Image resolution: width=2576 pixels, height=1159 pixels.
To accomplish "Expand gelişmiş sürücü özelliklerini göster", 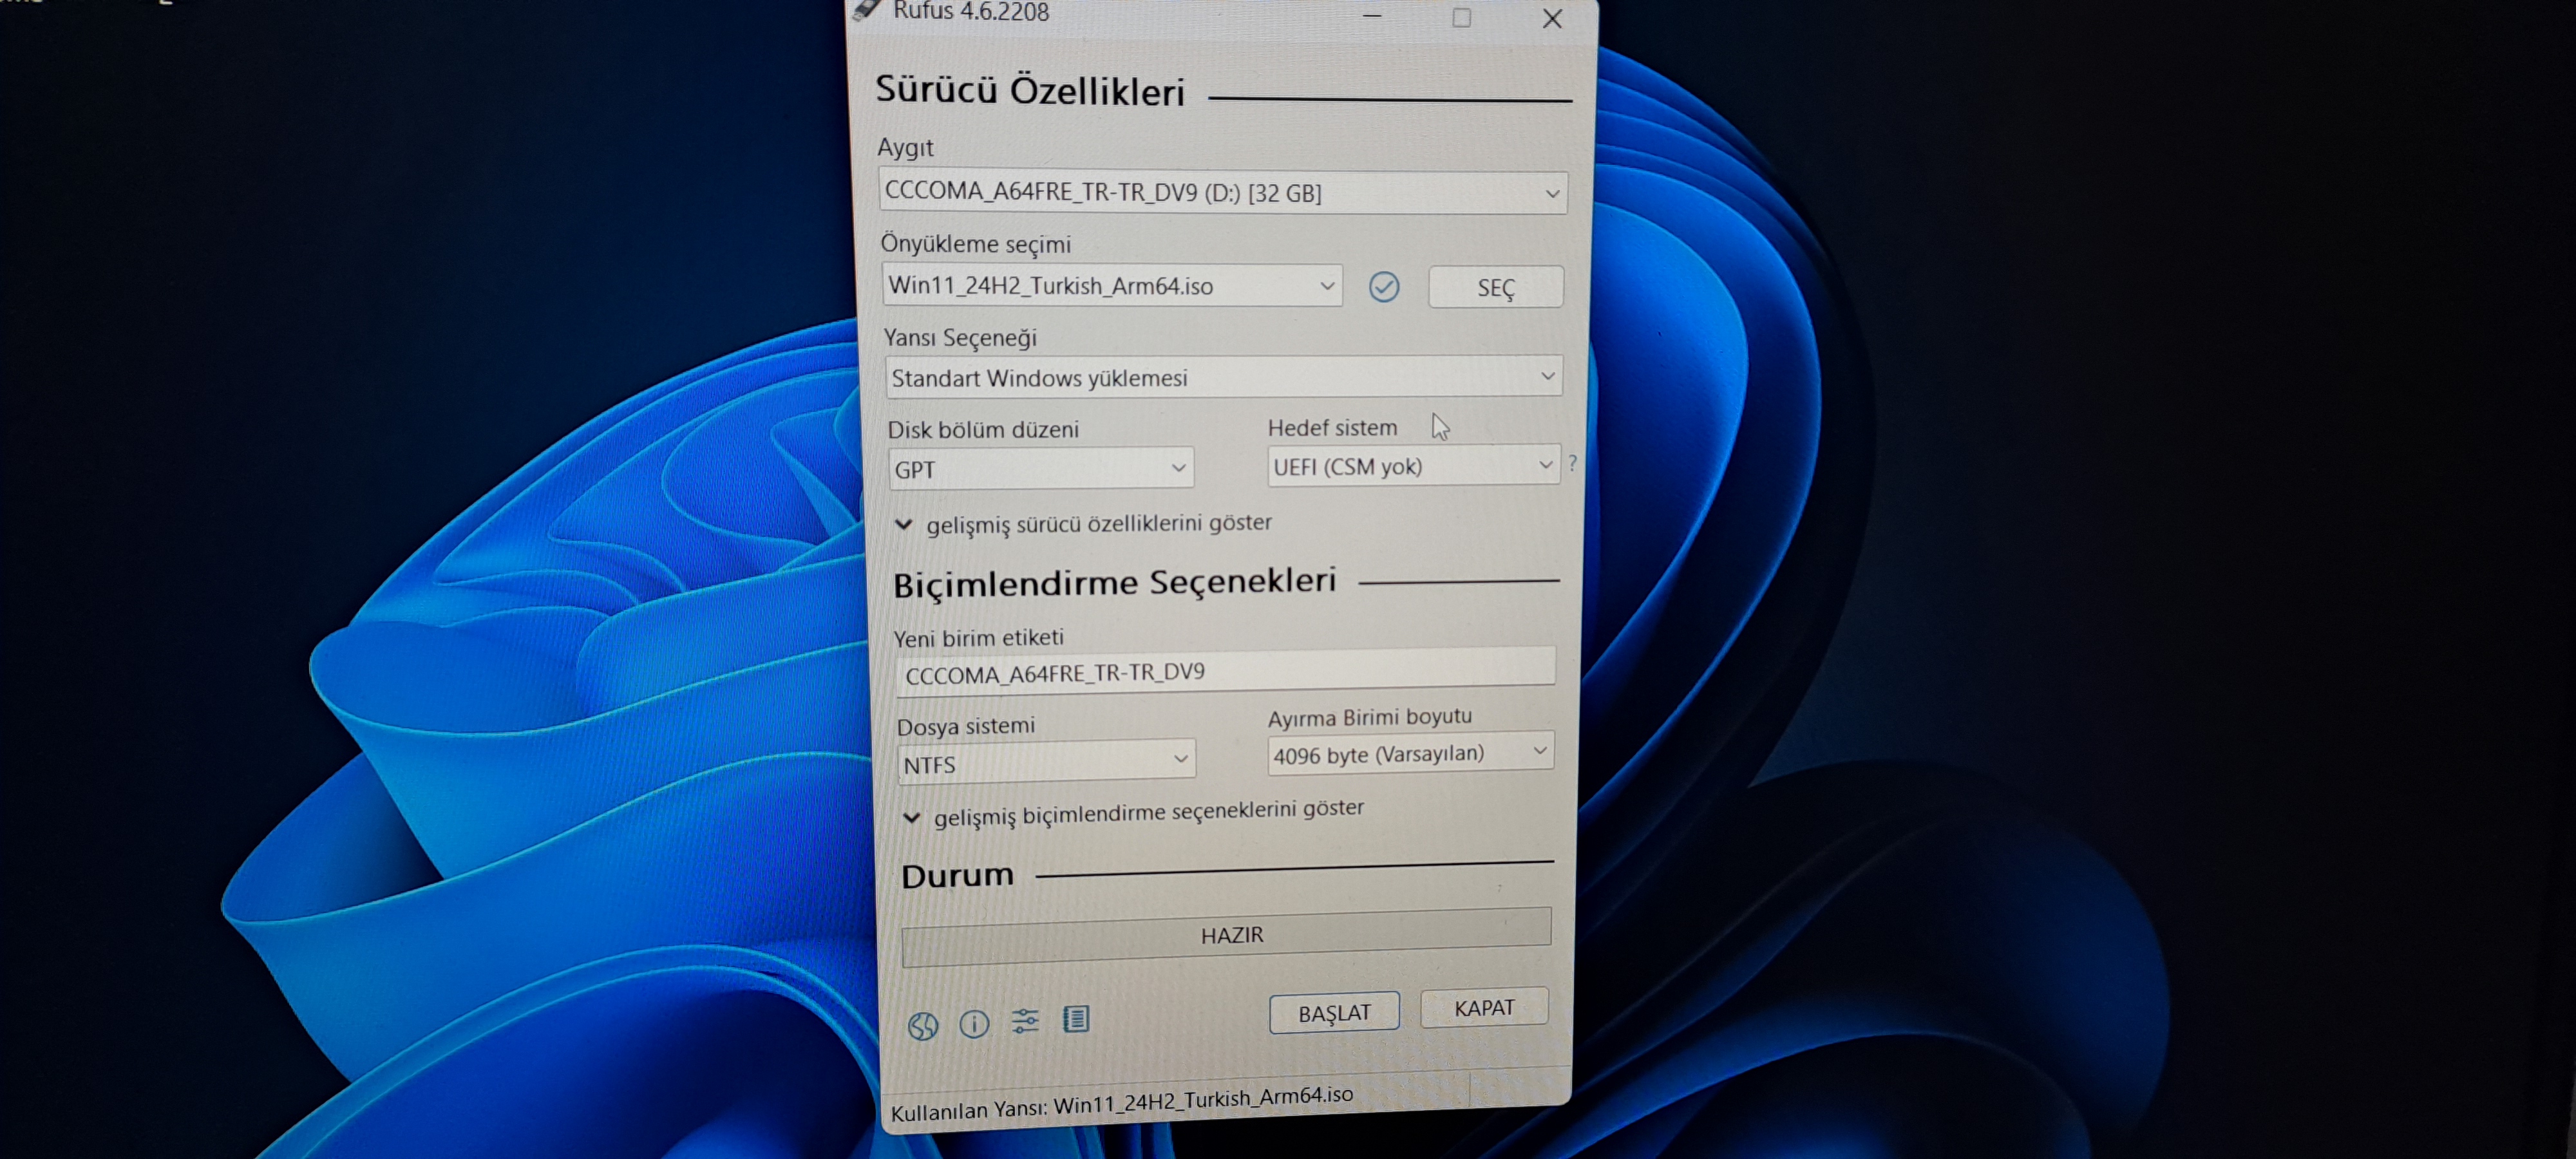I will pyautogui.click(x=1087, y=523).
